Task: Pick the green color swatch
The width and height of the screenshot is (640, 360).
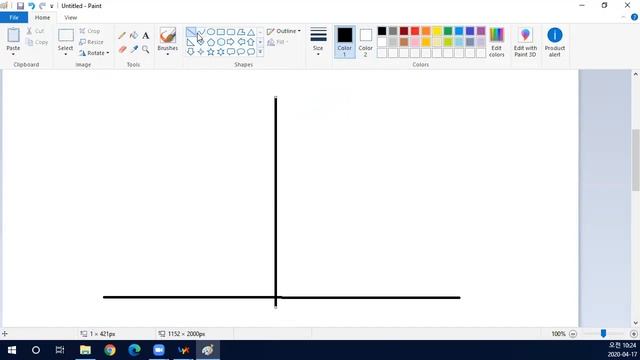Action: pos(448,31)
